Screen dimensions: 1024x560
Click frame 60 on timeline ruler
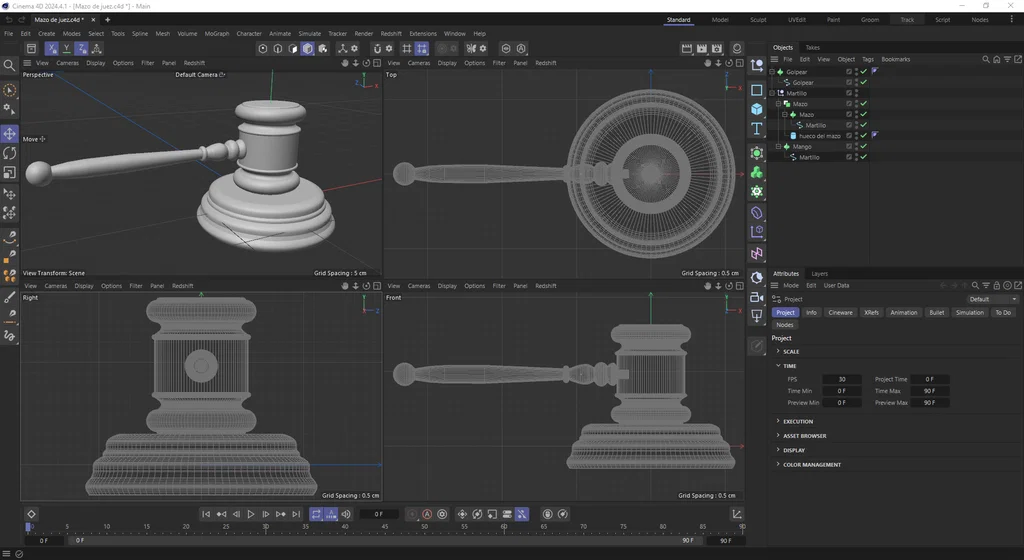pos(504,526)
